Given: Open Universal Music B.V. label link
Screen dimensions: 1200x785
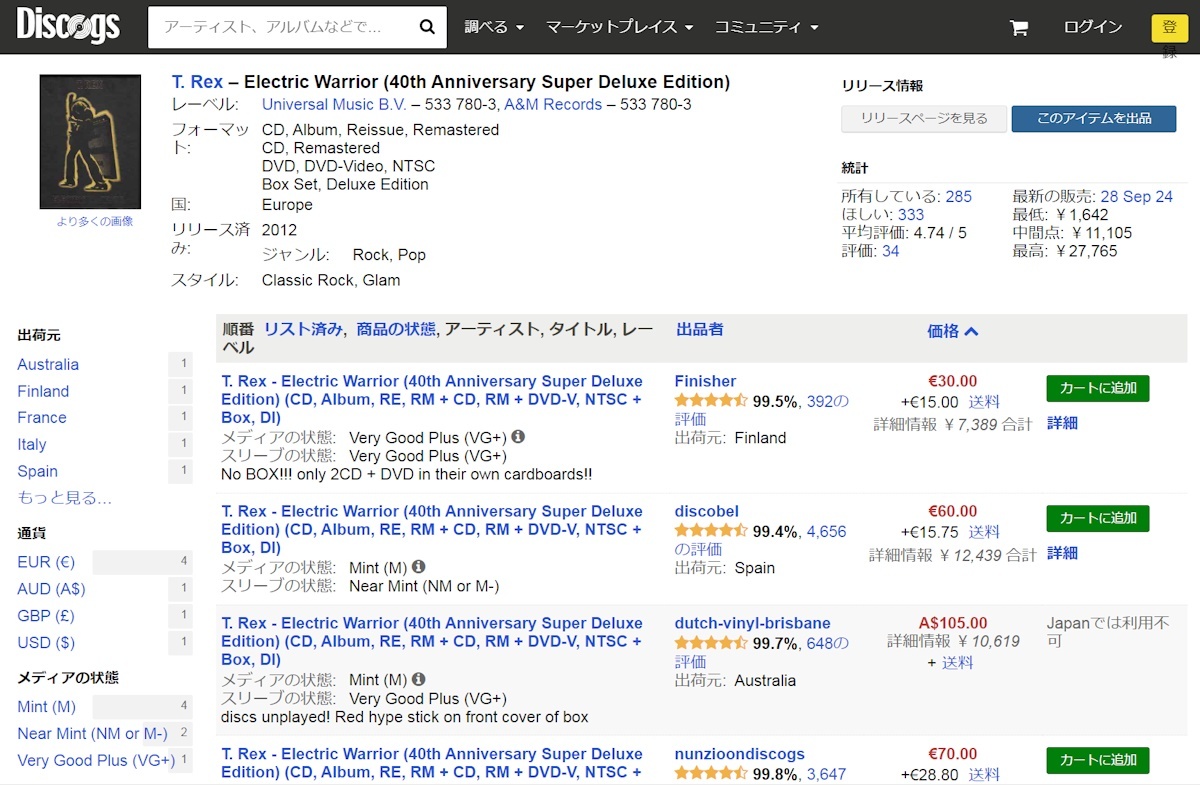Looking at the screenshot, I should [x=333, y=104].
